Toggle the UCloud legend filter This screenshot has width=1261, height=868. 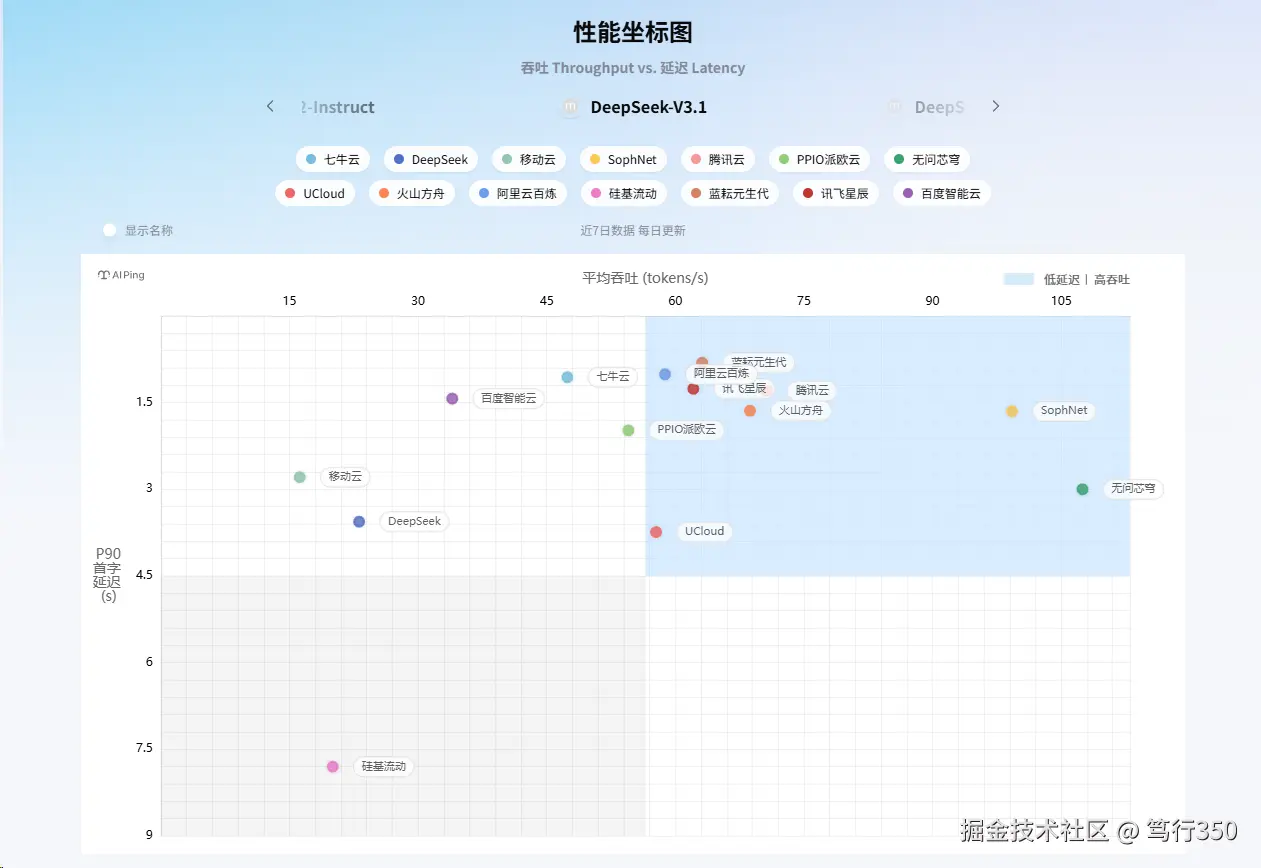point(315,193)
